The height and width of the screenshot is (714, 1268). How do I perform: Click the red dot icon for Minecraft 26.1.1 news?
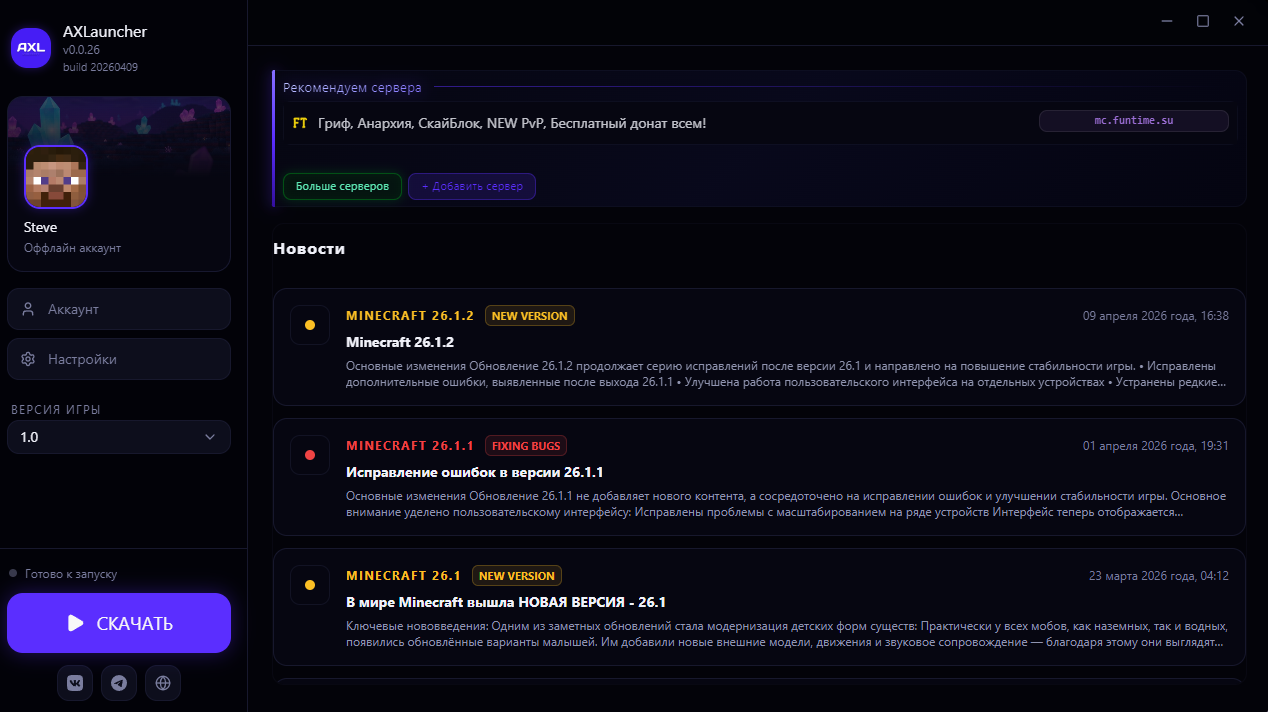pos(310,455)
